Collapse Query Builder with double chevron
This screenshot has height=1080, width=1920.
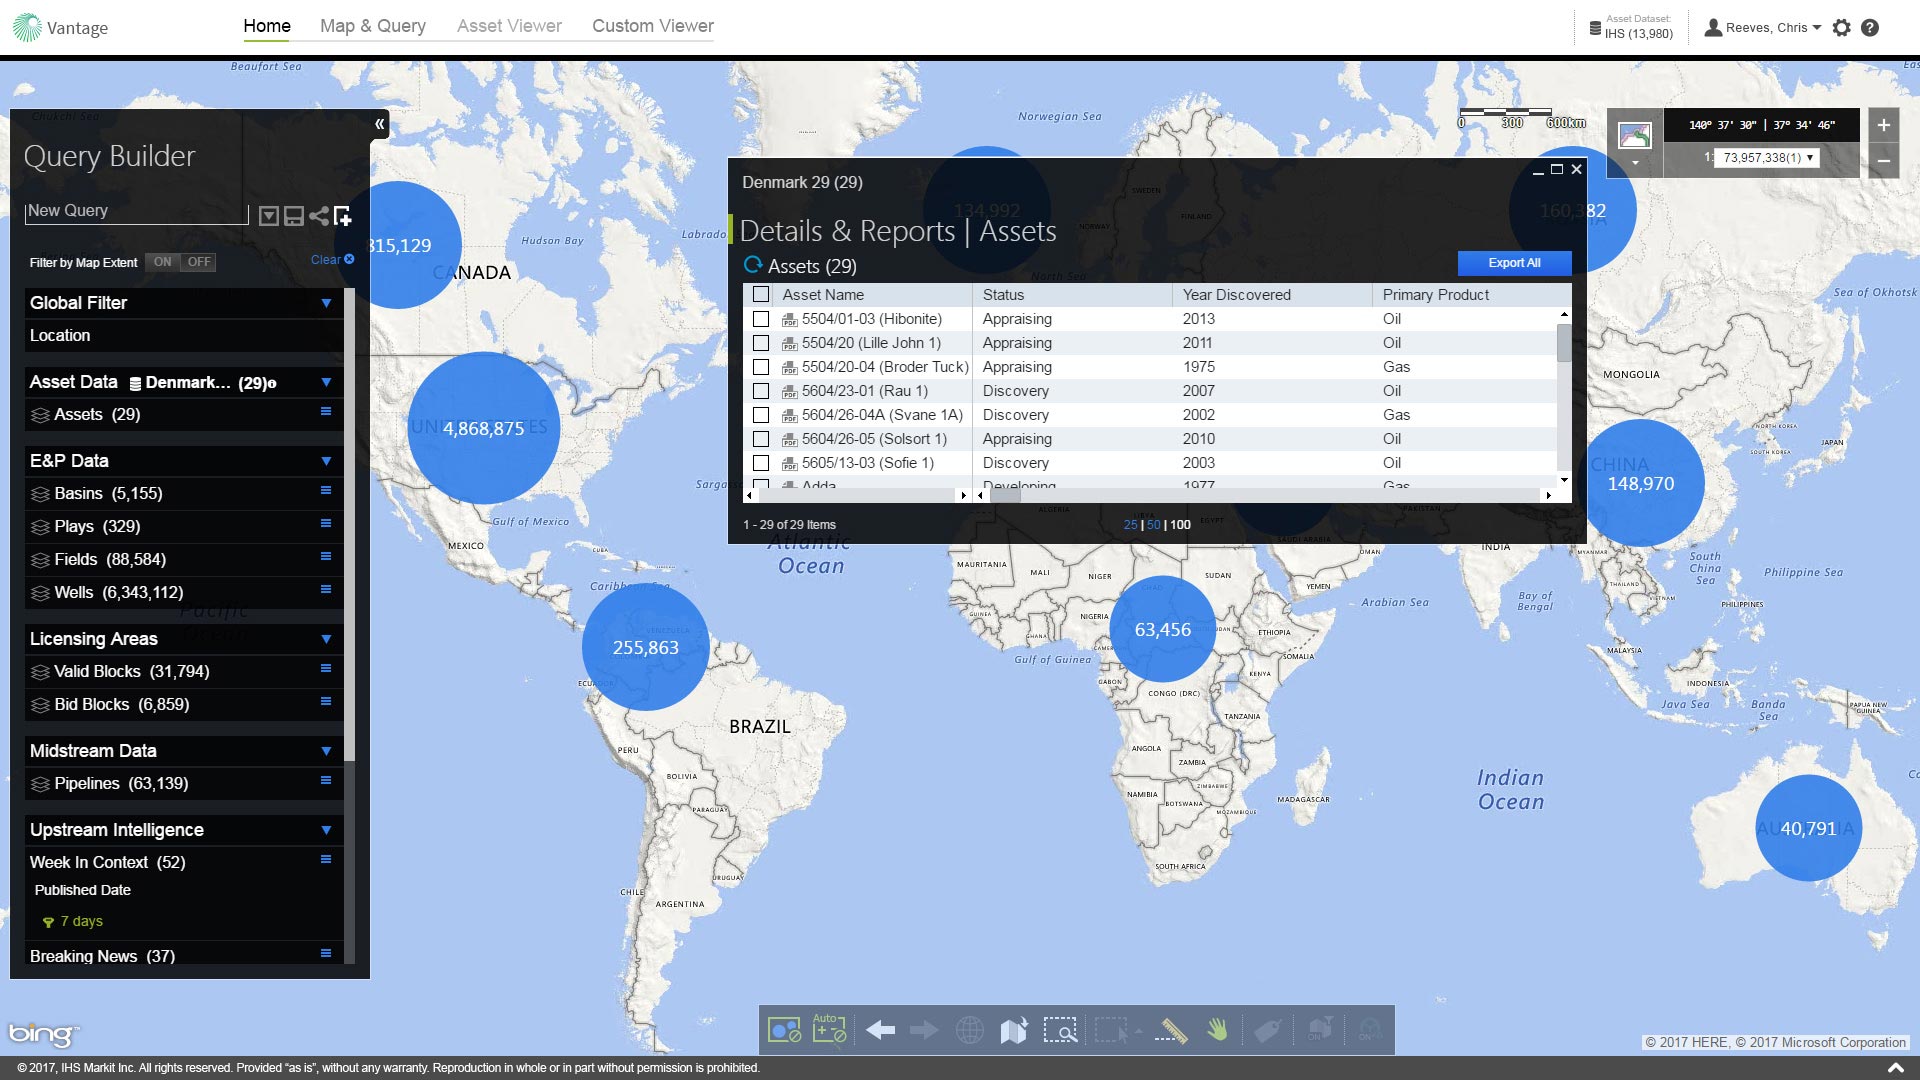point(380,124)
